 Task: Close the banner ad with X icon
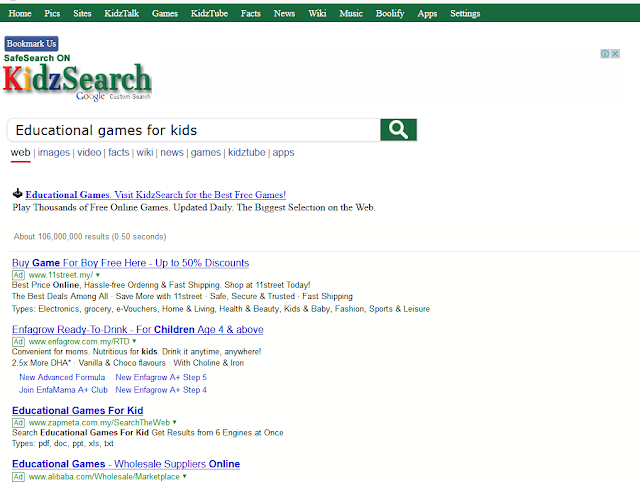(615, 53)
